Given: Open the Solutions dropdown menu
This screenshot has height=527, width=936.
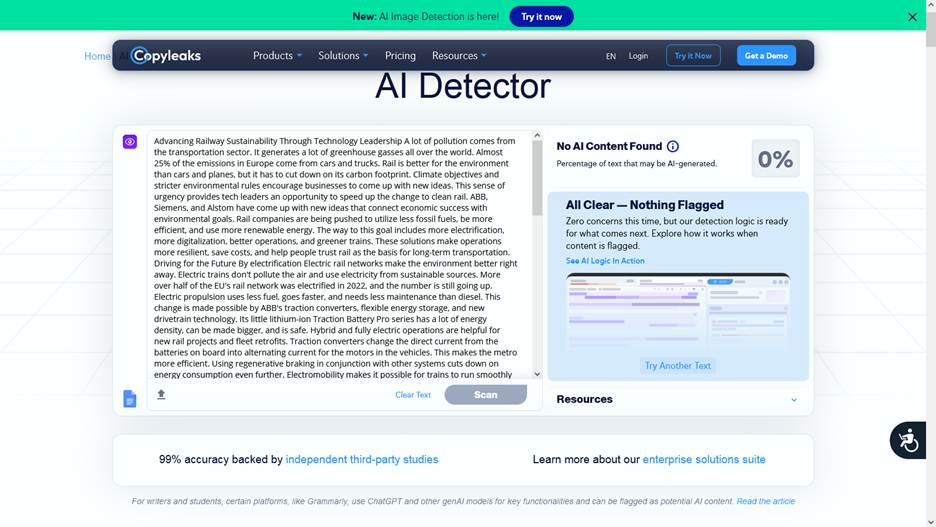Looking at the screenshot, I should coord(343,56).
